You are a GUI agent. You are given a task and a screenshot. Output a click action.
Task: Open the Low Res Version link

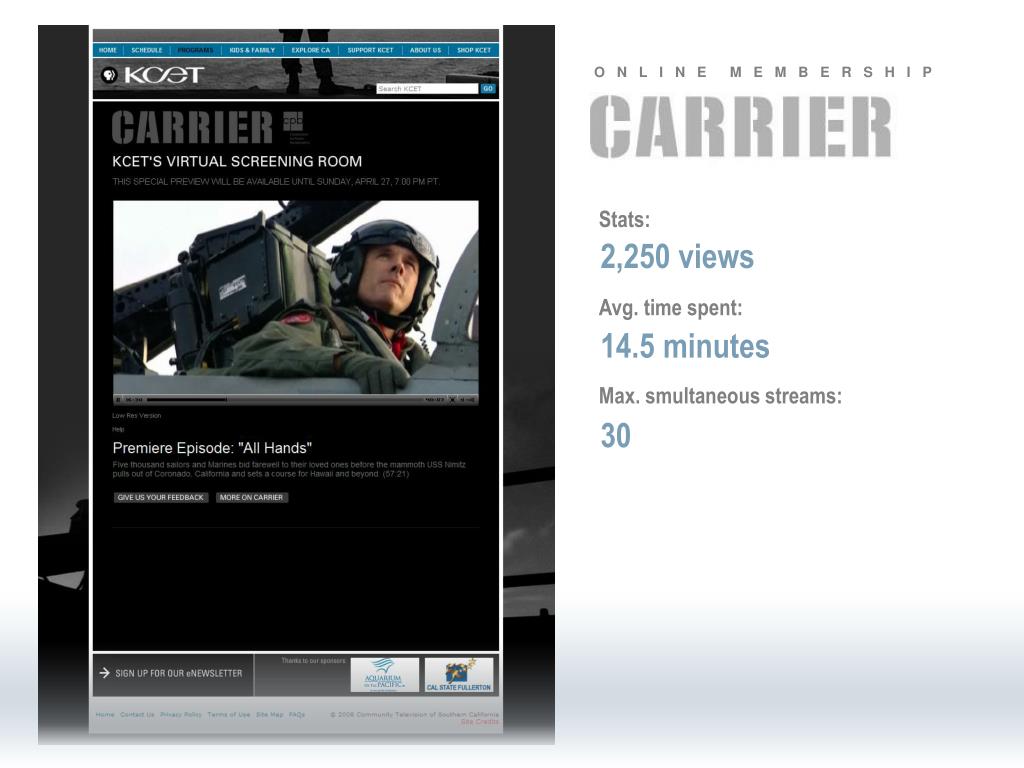click(x=136, y=415)
